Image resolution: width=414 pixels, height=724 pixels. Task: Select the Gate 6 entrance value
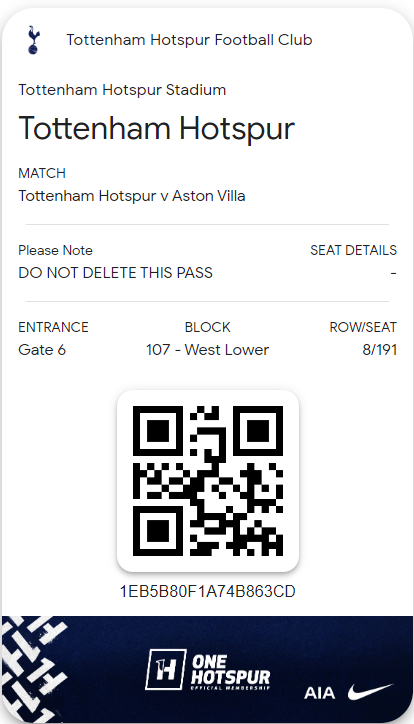tap(42, 350)
